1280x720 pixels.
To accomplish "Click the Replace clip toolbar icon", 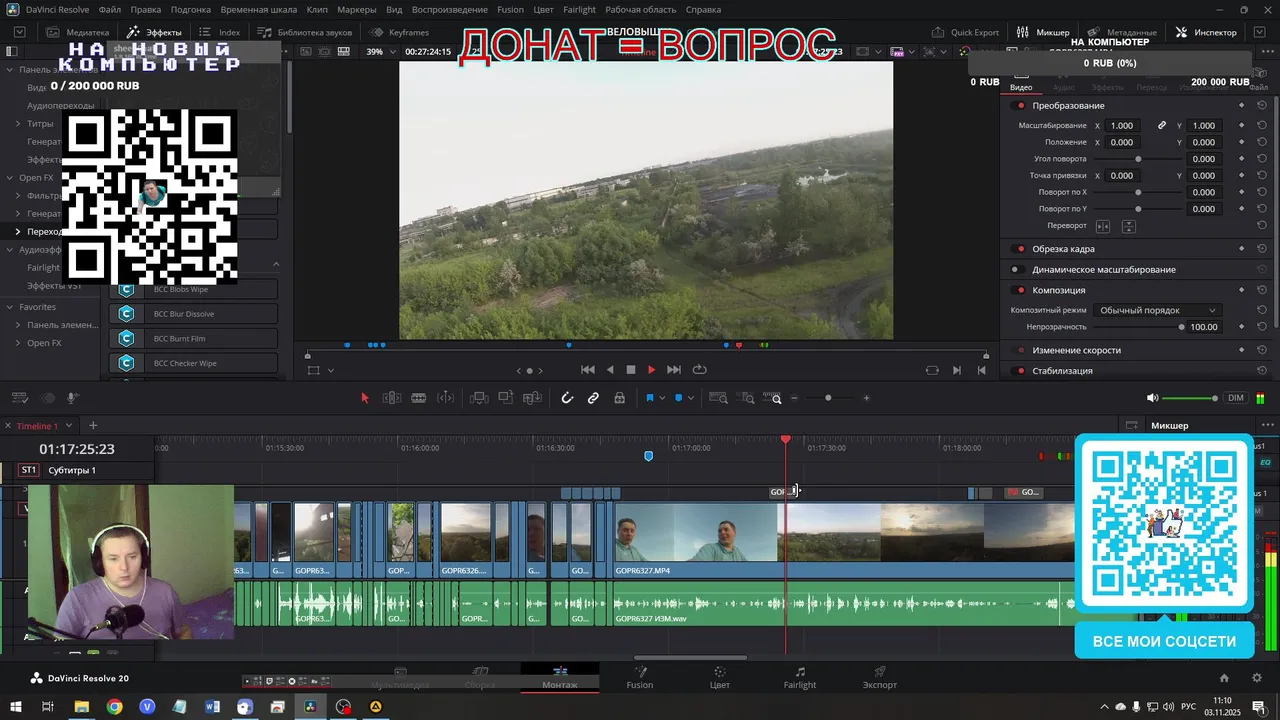I will tap(533, 398).
